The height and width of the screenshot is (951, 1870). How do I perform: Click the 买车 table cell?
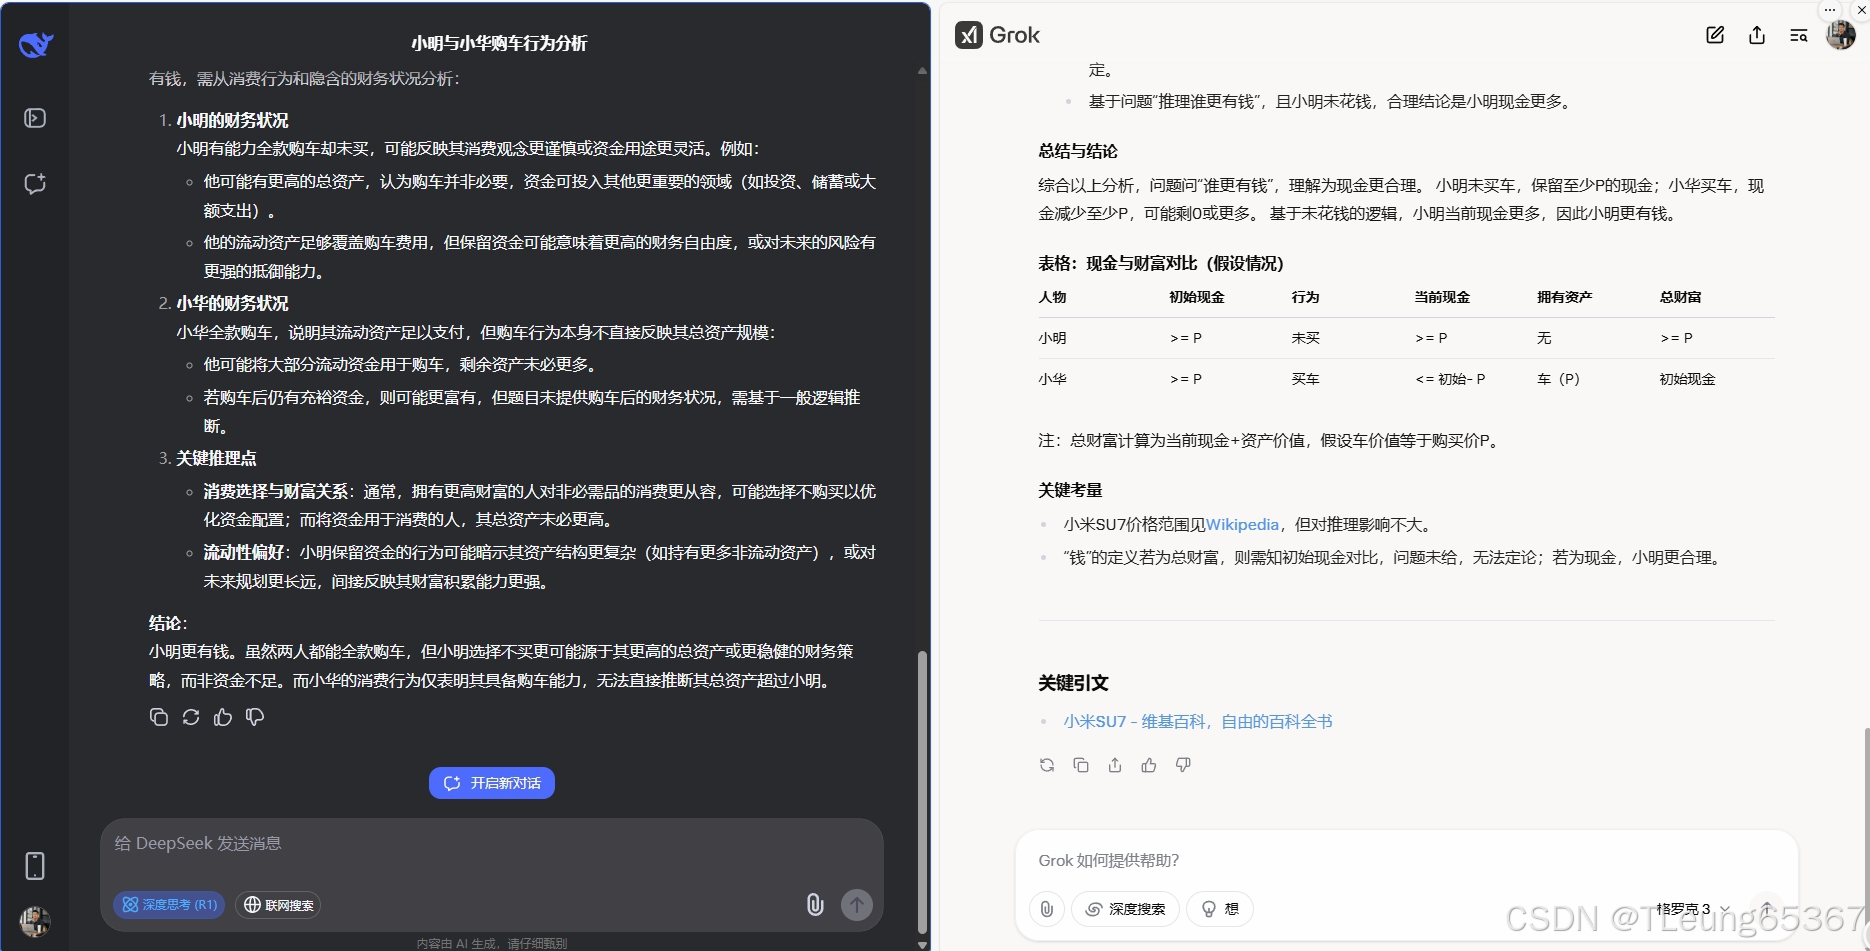pos(1306,379)
